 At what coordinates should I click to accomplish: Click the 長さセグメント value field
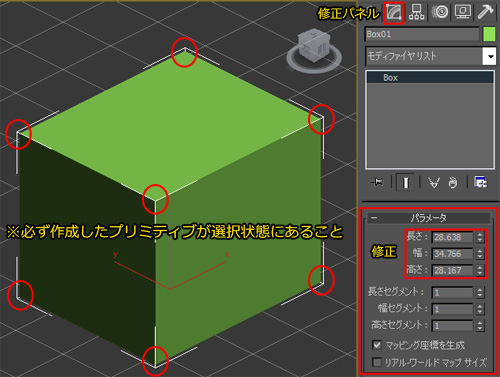click(452, 293)
